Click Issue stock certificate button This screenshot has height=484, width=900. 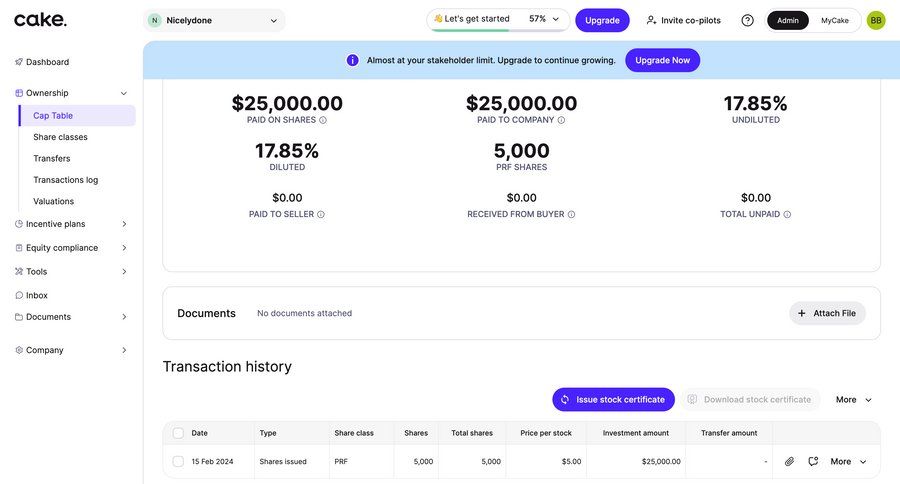(613, 399)
